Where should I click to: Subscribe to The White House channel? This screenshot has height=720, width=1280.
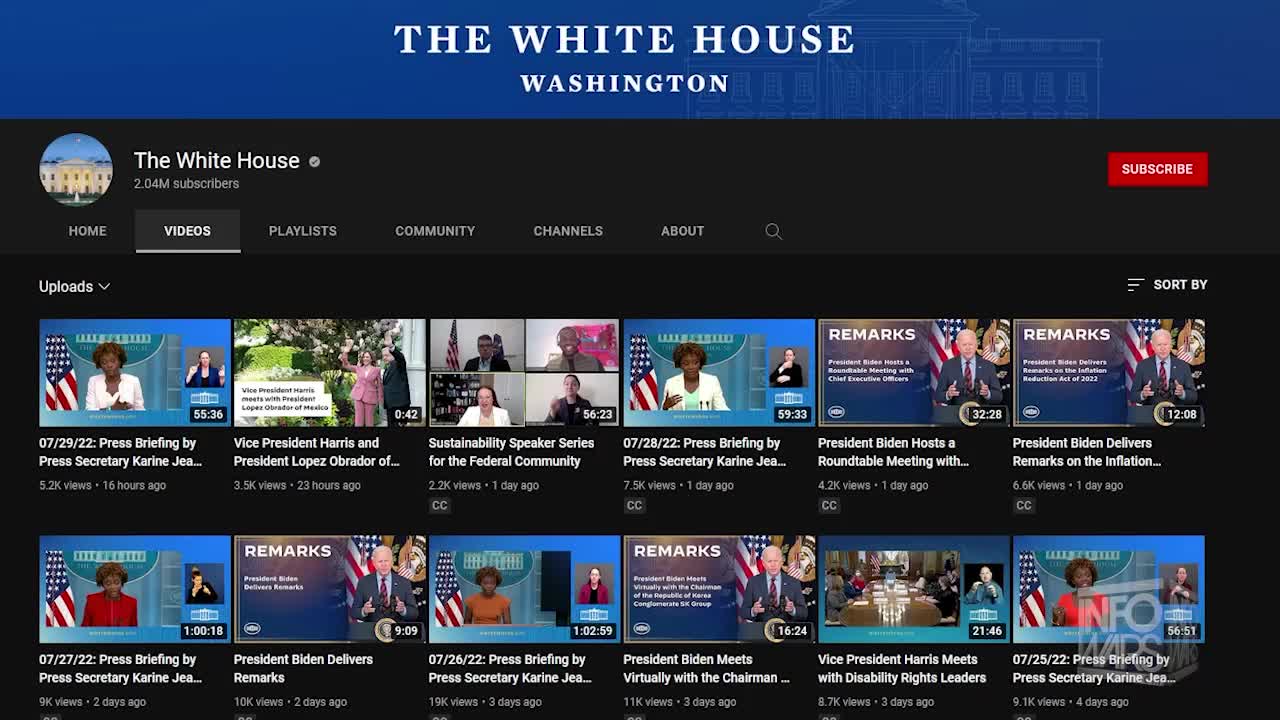[1157, 169]
